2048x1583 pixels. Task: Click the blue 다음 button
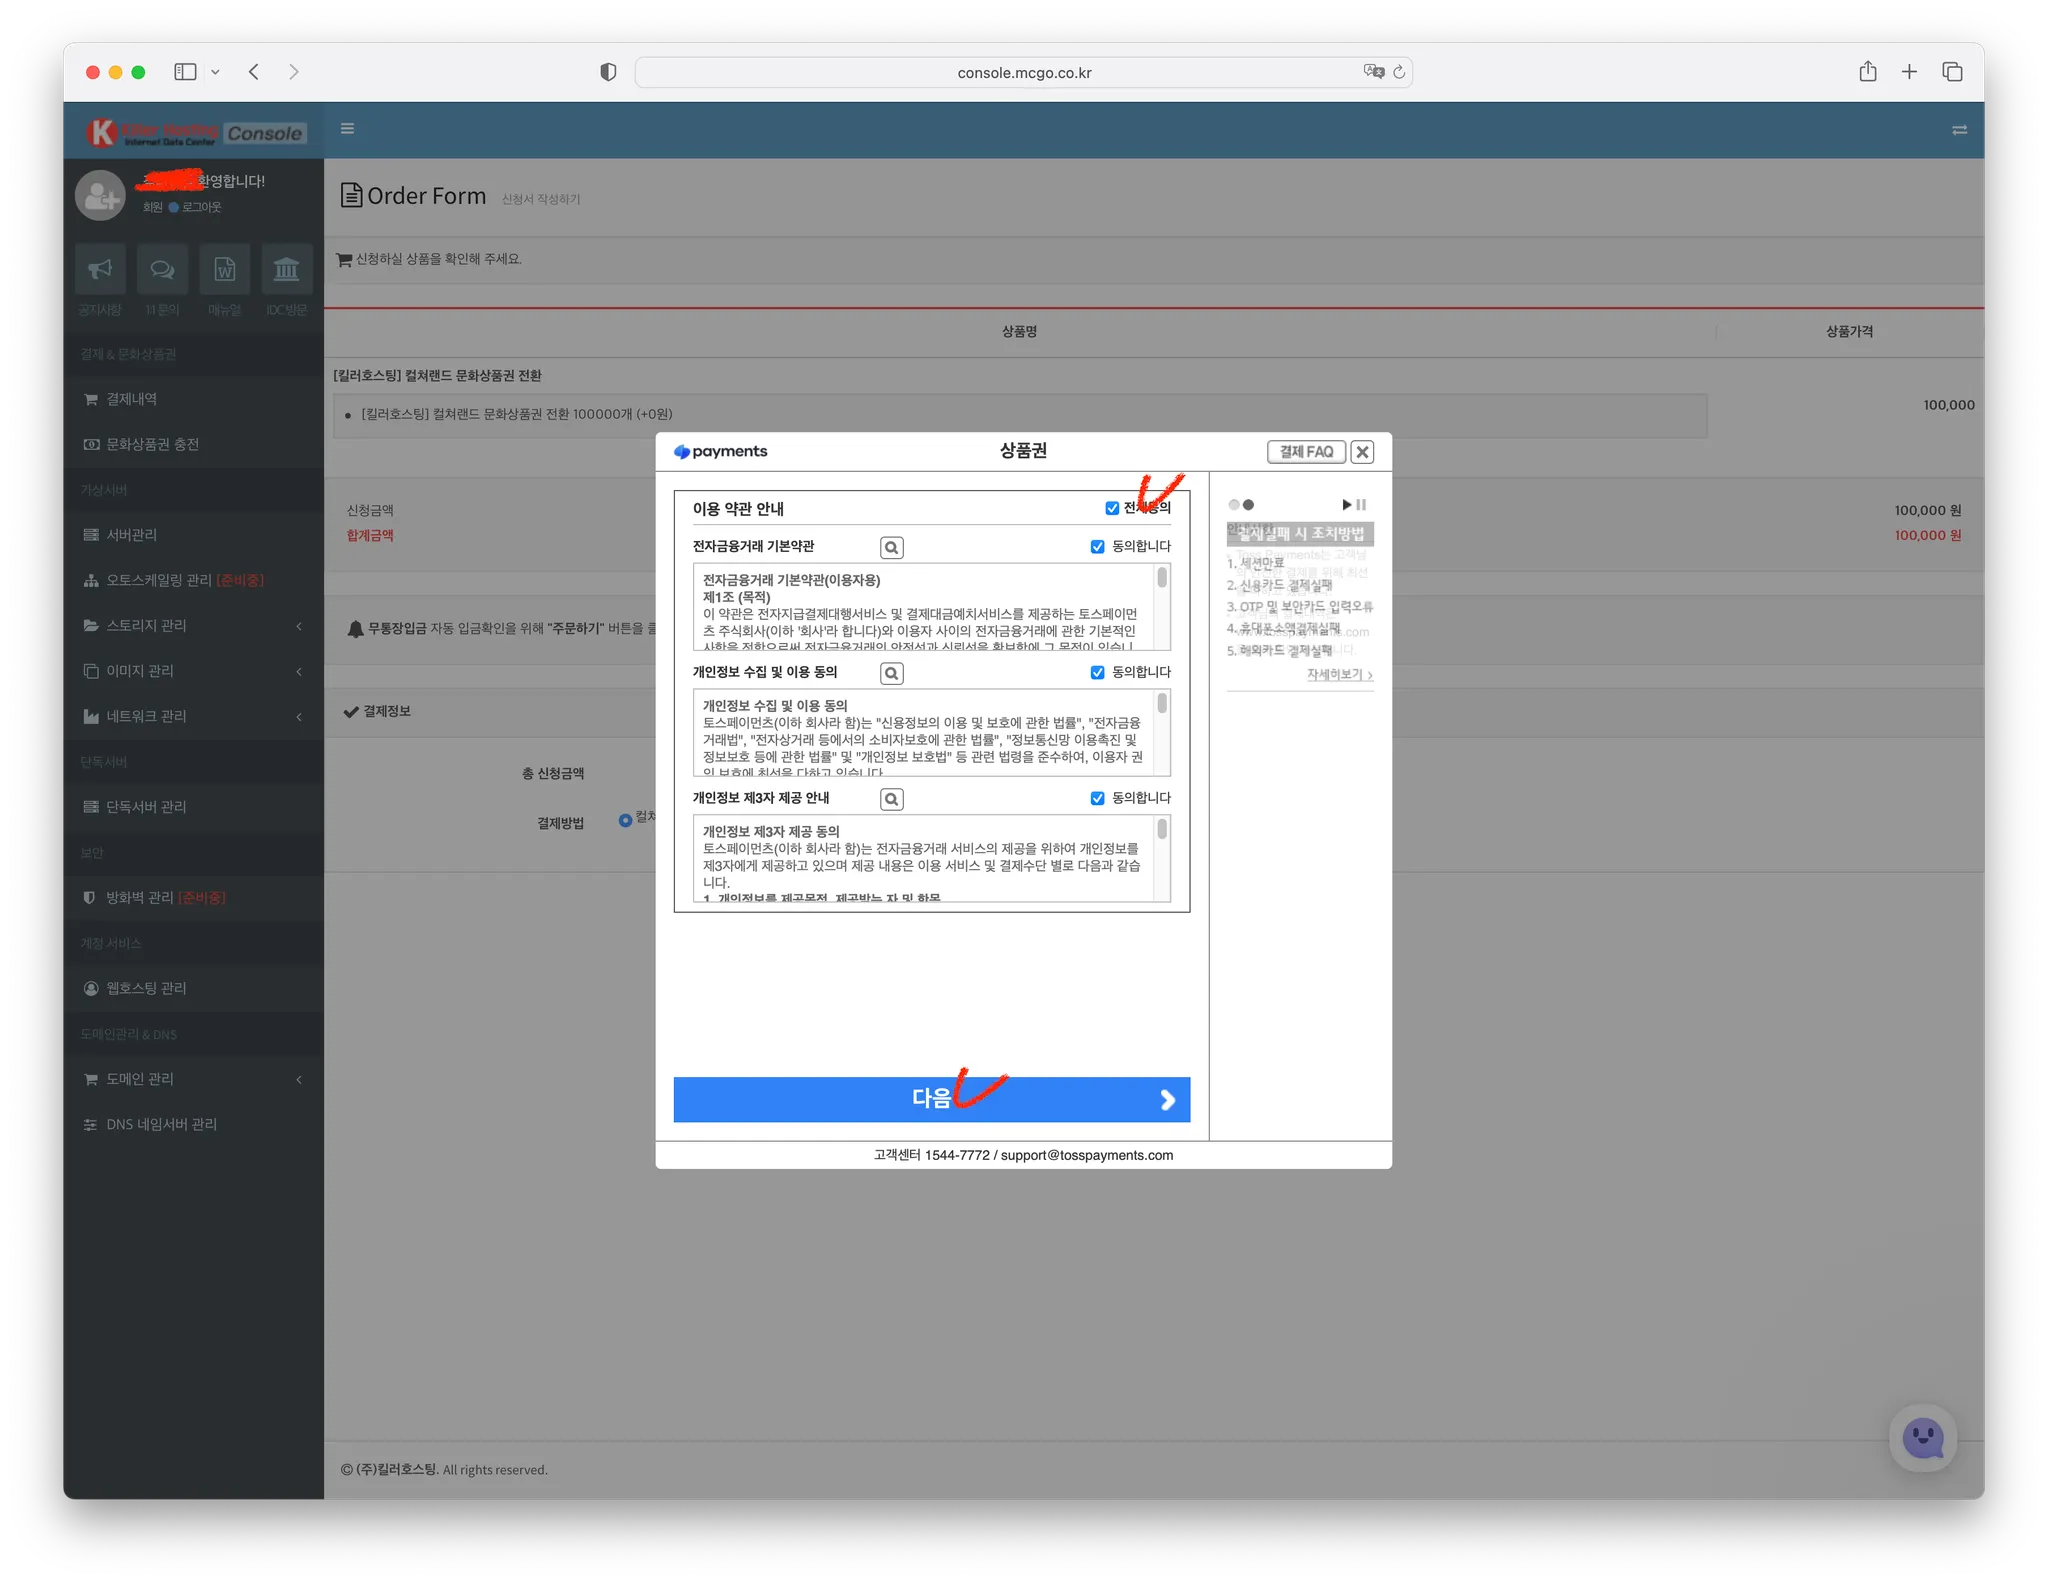pos(931,1099)
